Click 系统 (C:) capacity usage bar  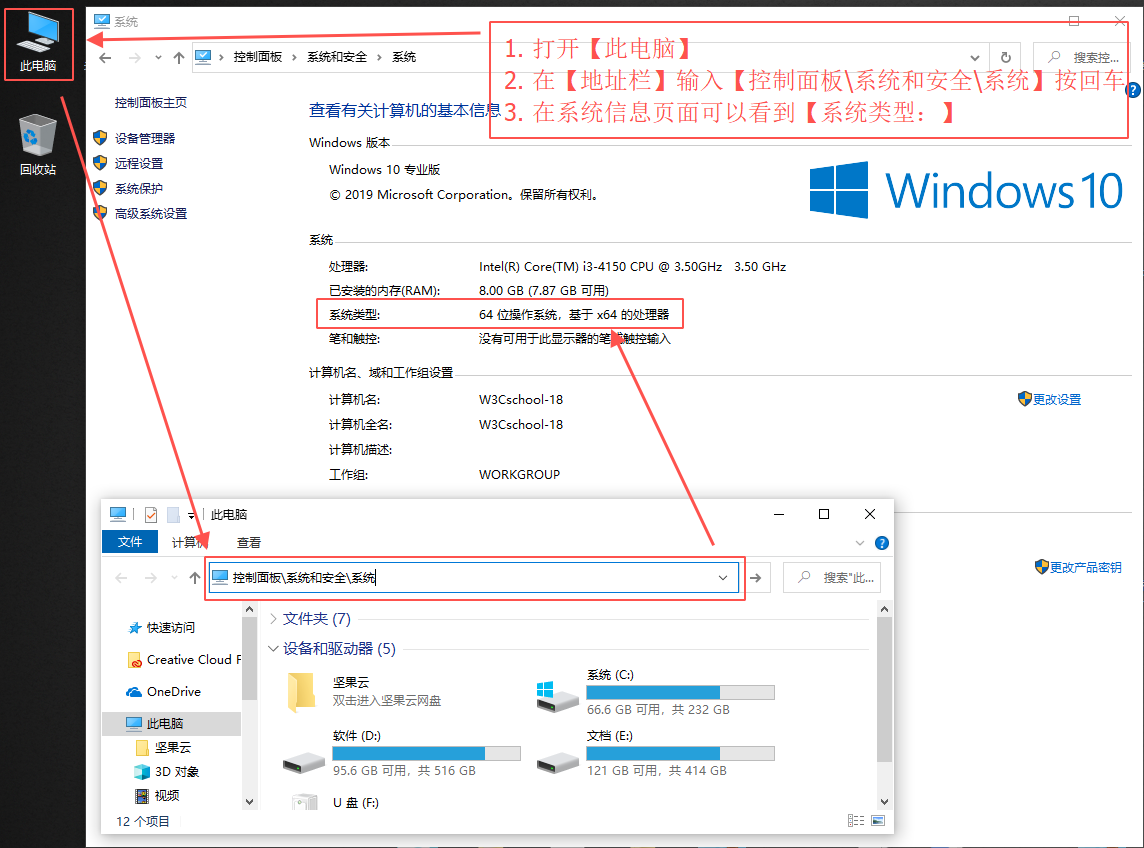click(x=680, y=693)
